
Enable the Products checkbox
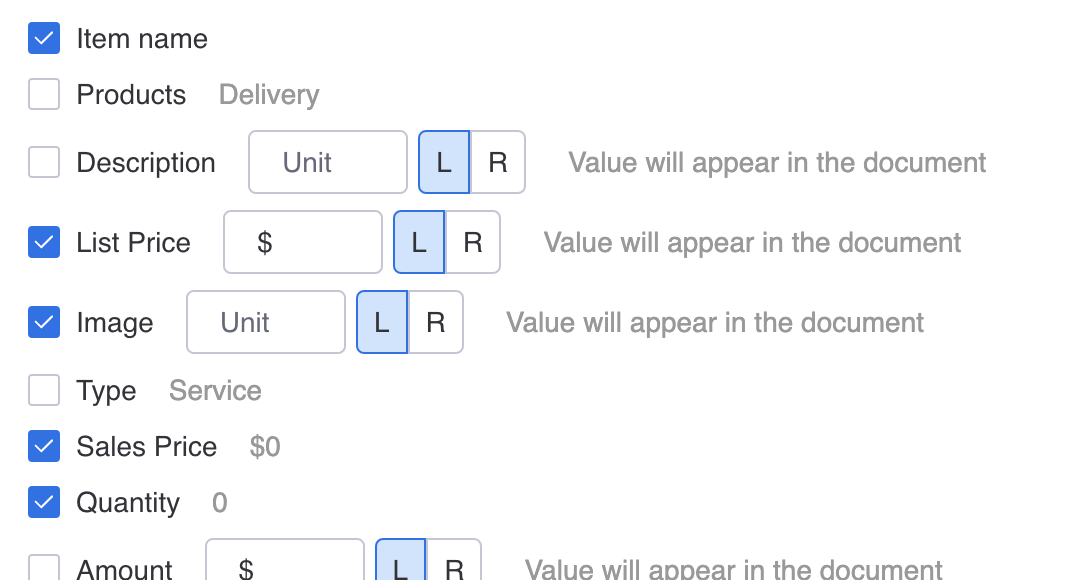coord(44,95)
